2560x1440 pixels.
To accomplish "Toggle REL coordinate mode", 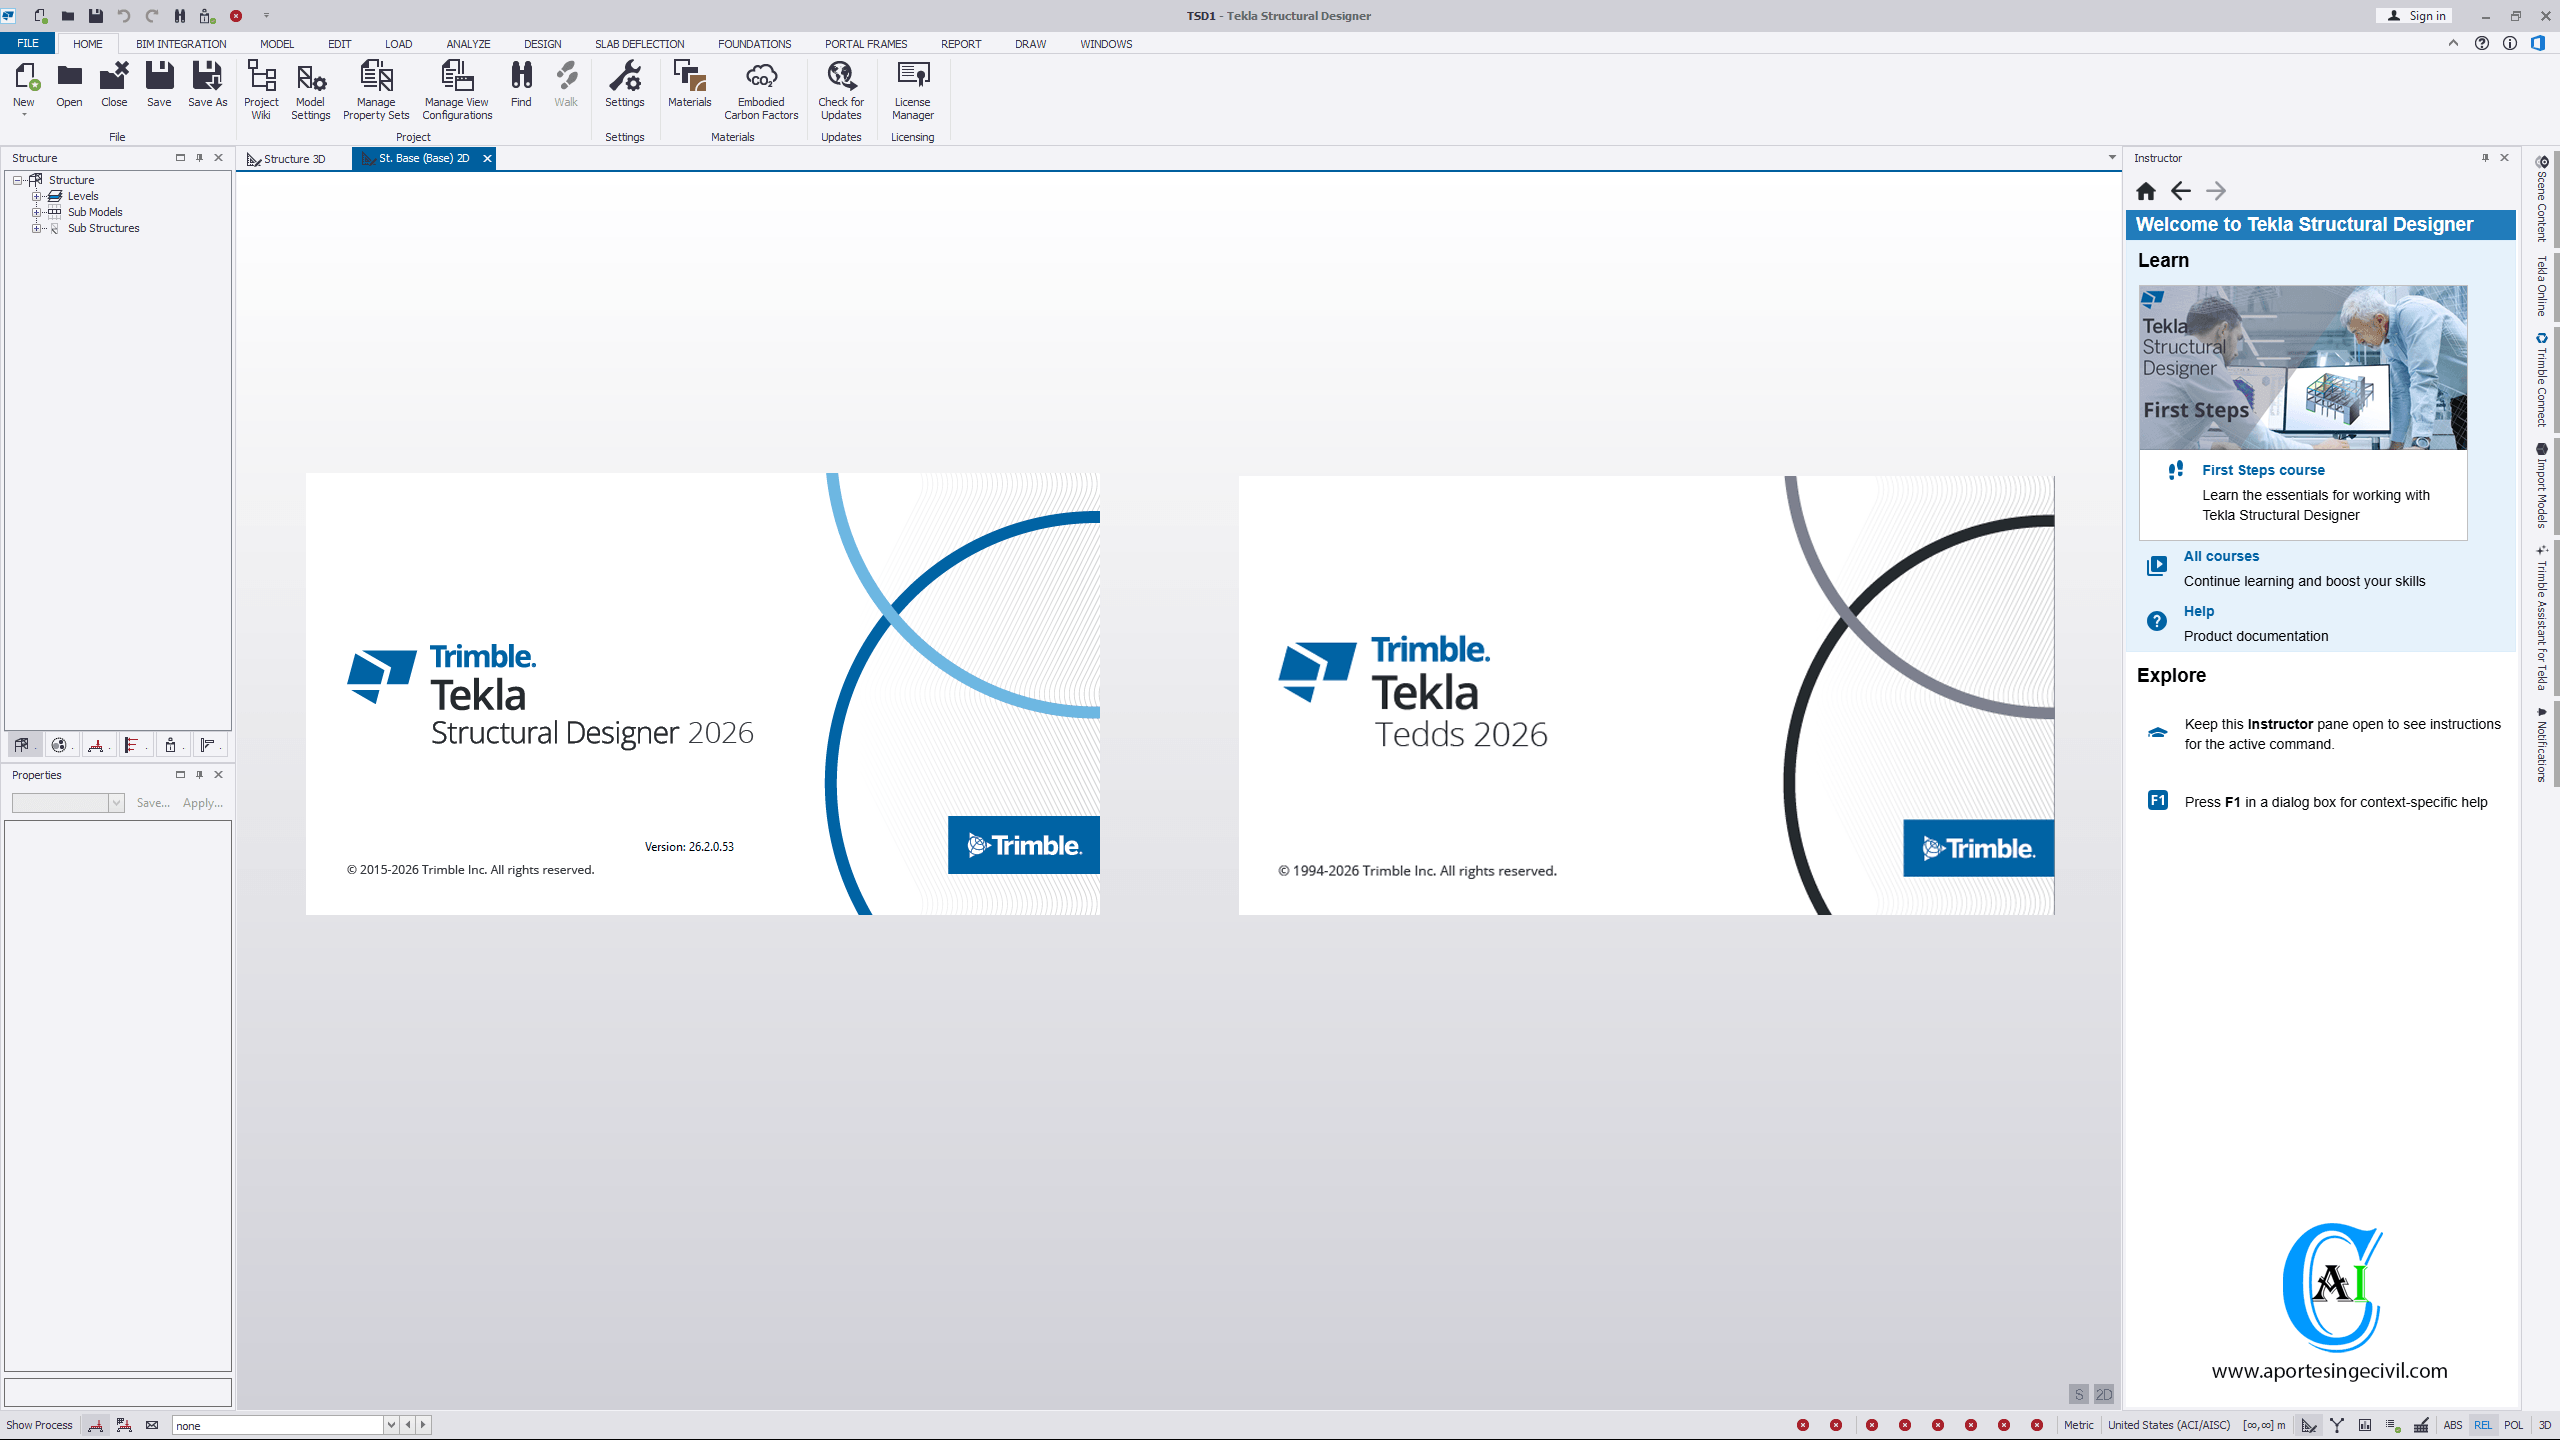I will (x=2483, y=1425).
